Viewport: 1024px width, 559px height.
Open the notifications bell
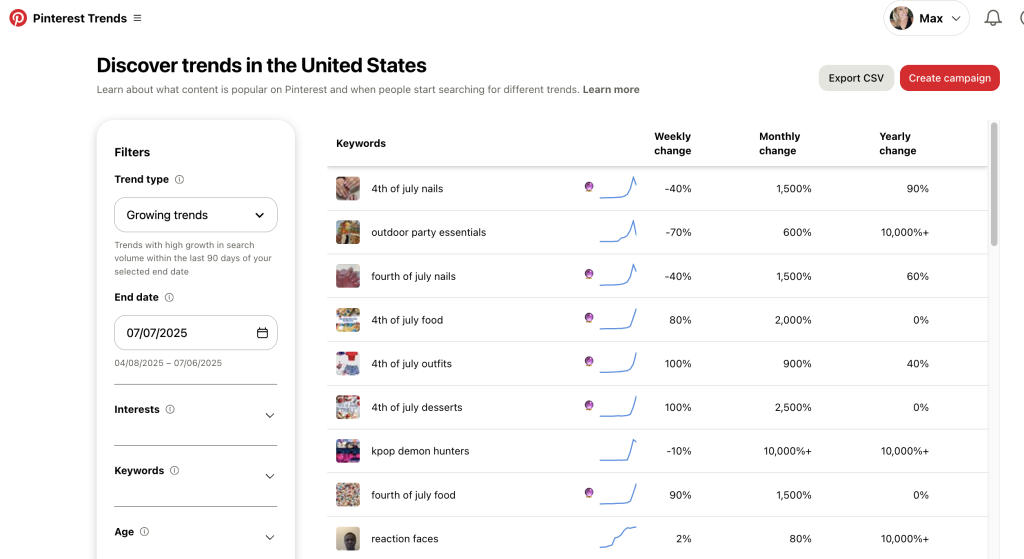click(993, 18)
